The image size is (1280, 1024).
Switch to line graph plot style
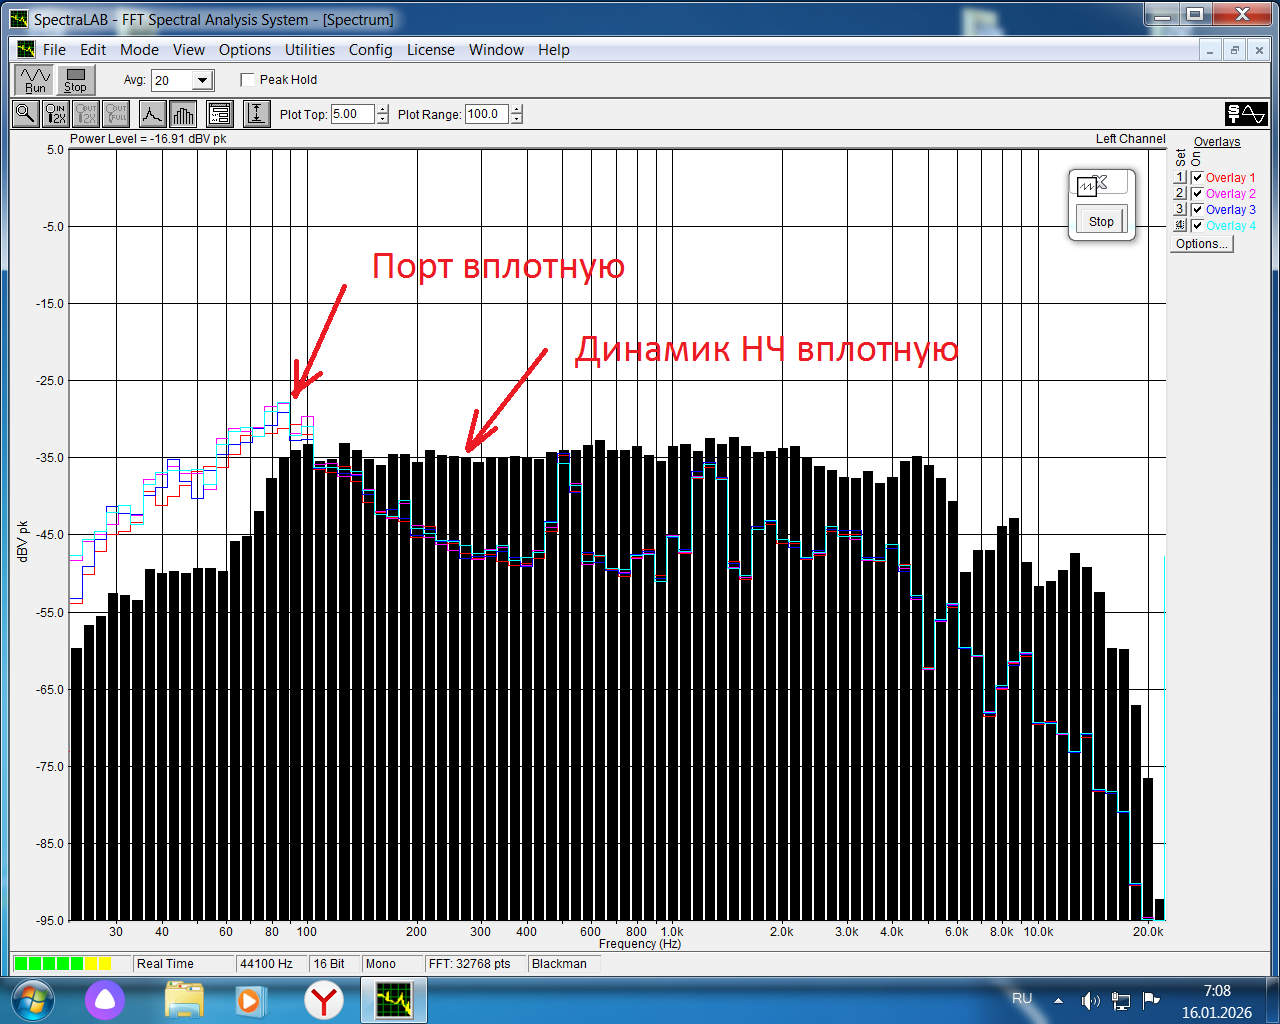coord(152,114)
